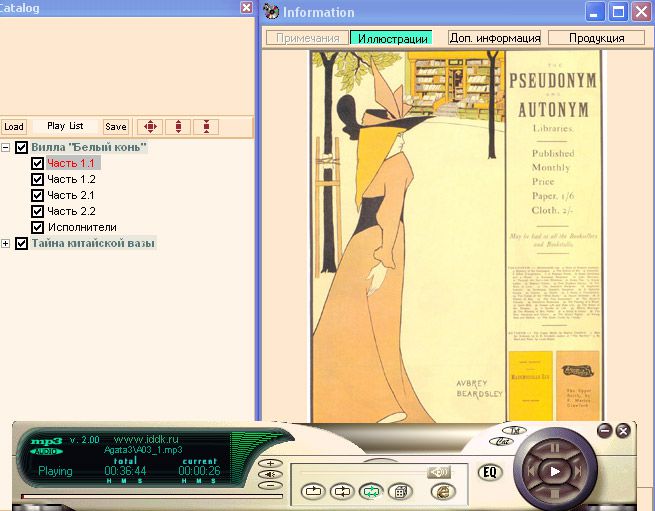The image size is (655, 511).
Task: Toggle the Исполнители checkbox
Action: 38,227
